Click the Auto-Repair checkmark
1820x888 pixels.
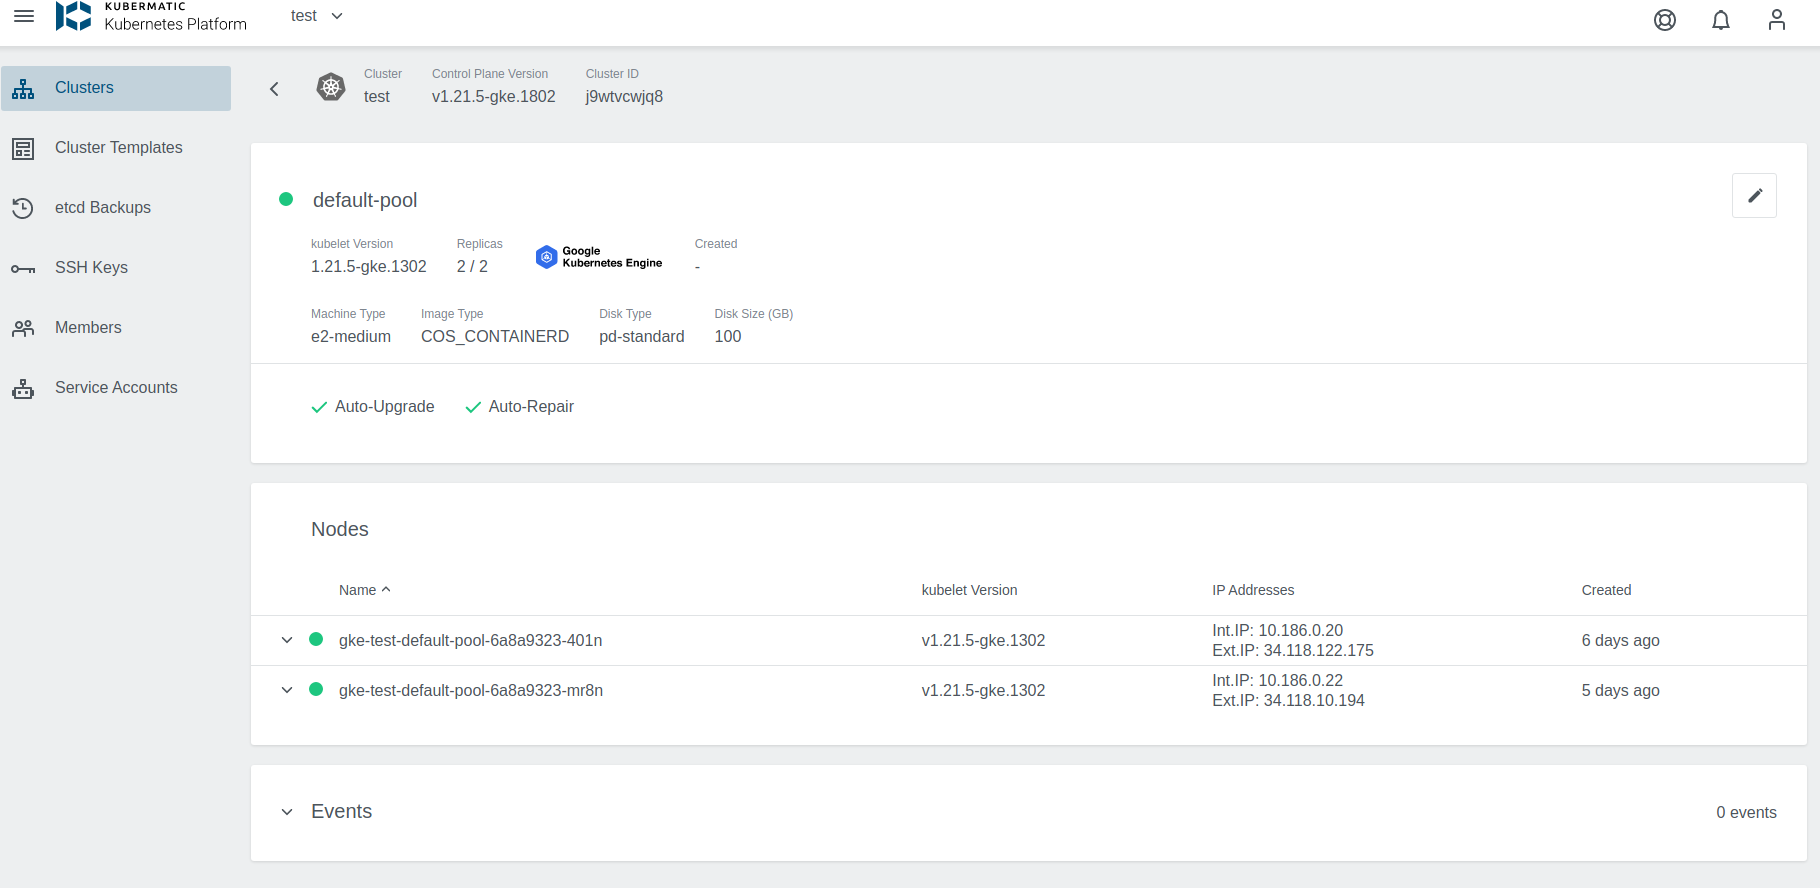point(473,407)
